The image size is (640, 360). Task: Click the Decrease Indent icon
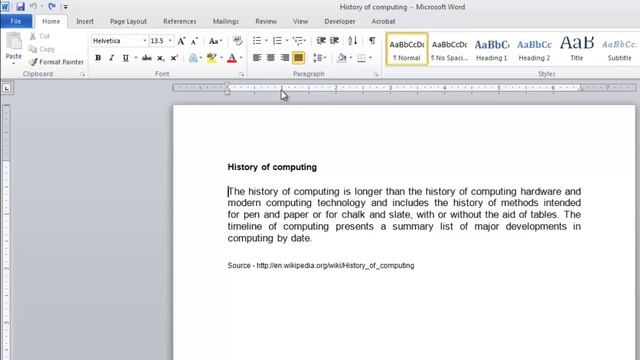coord(321,40)
